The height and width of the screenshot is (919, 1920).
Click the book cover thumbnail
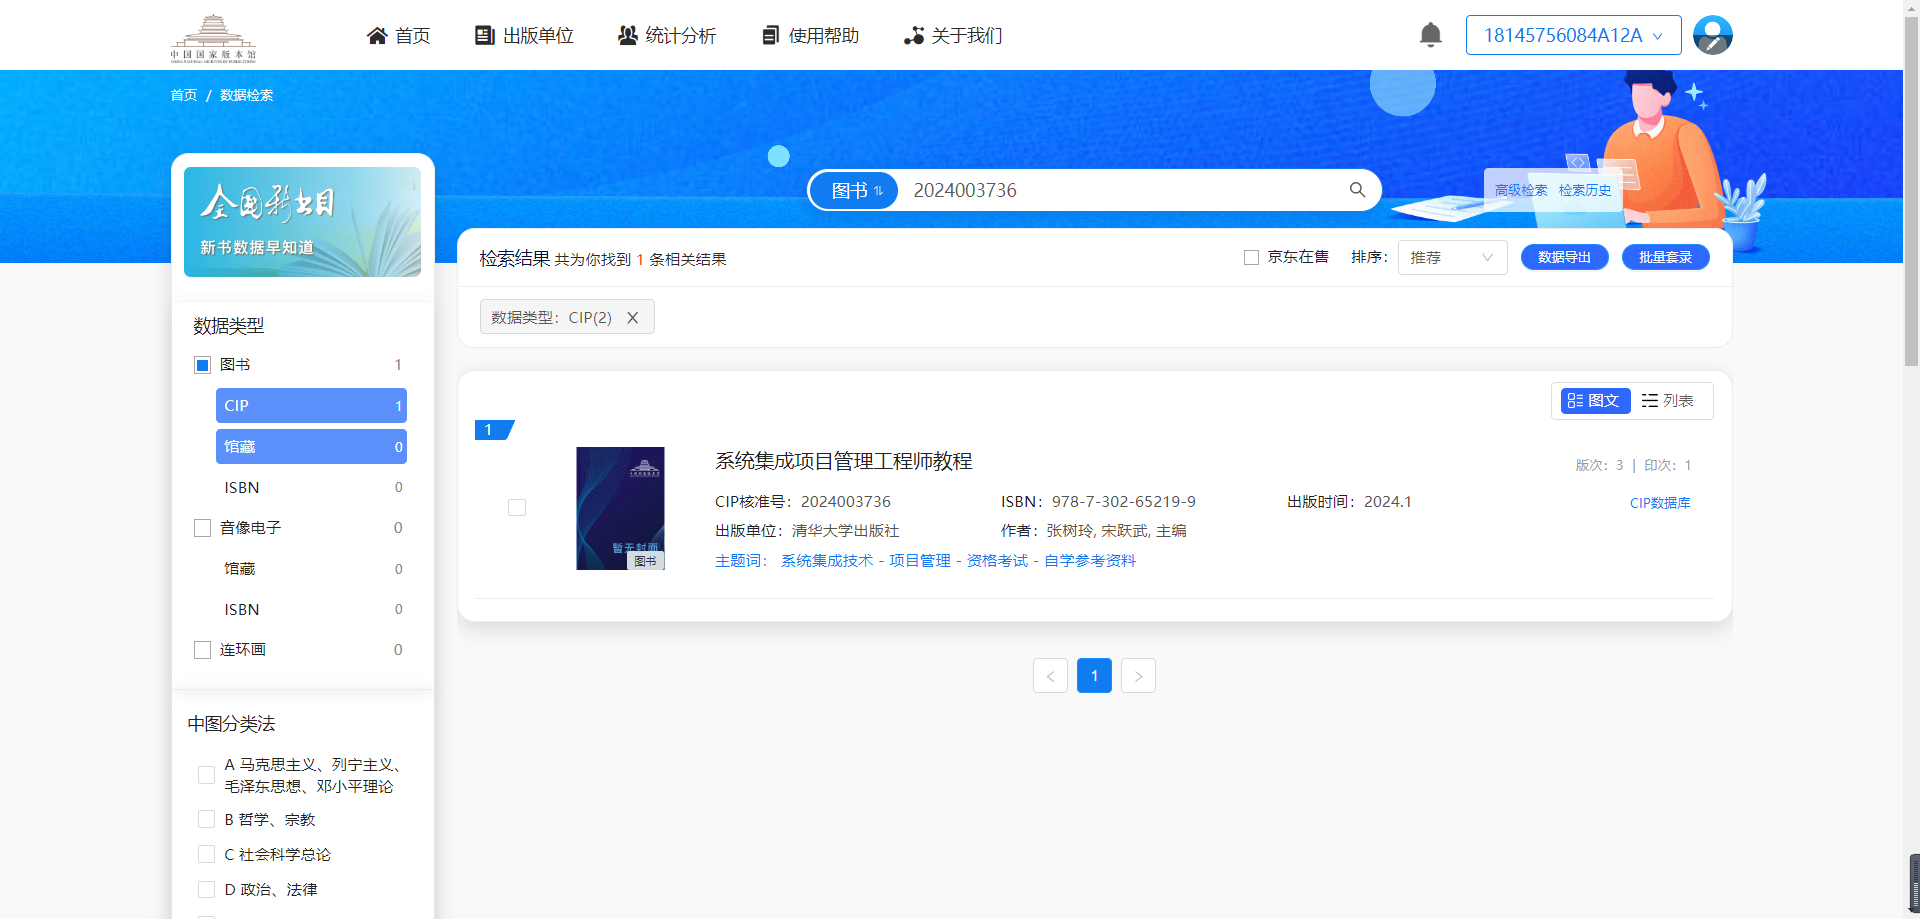620,508
